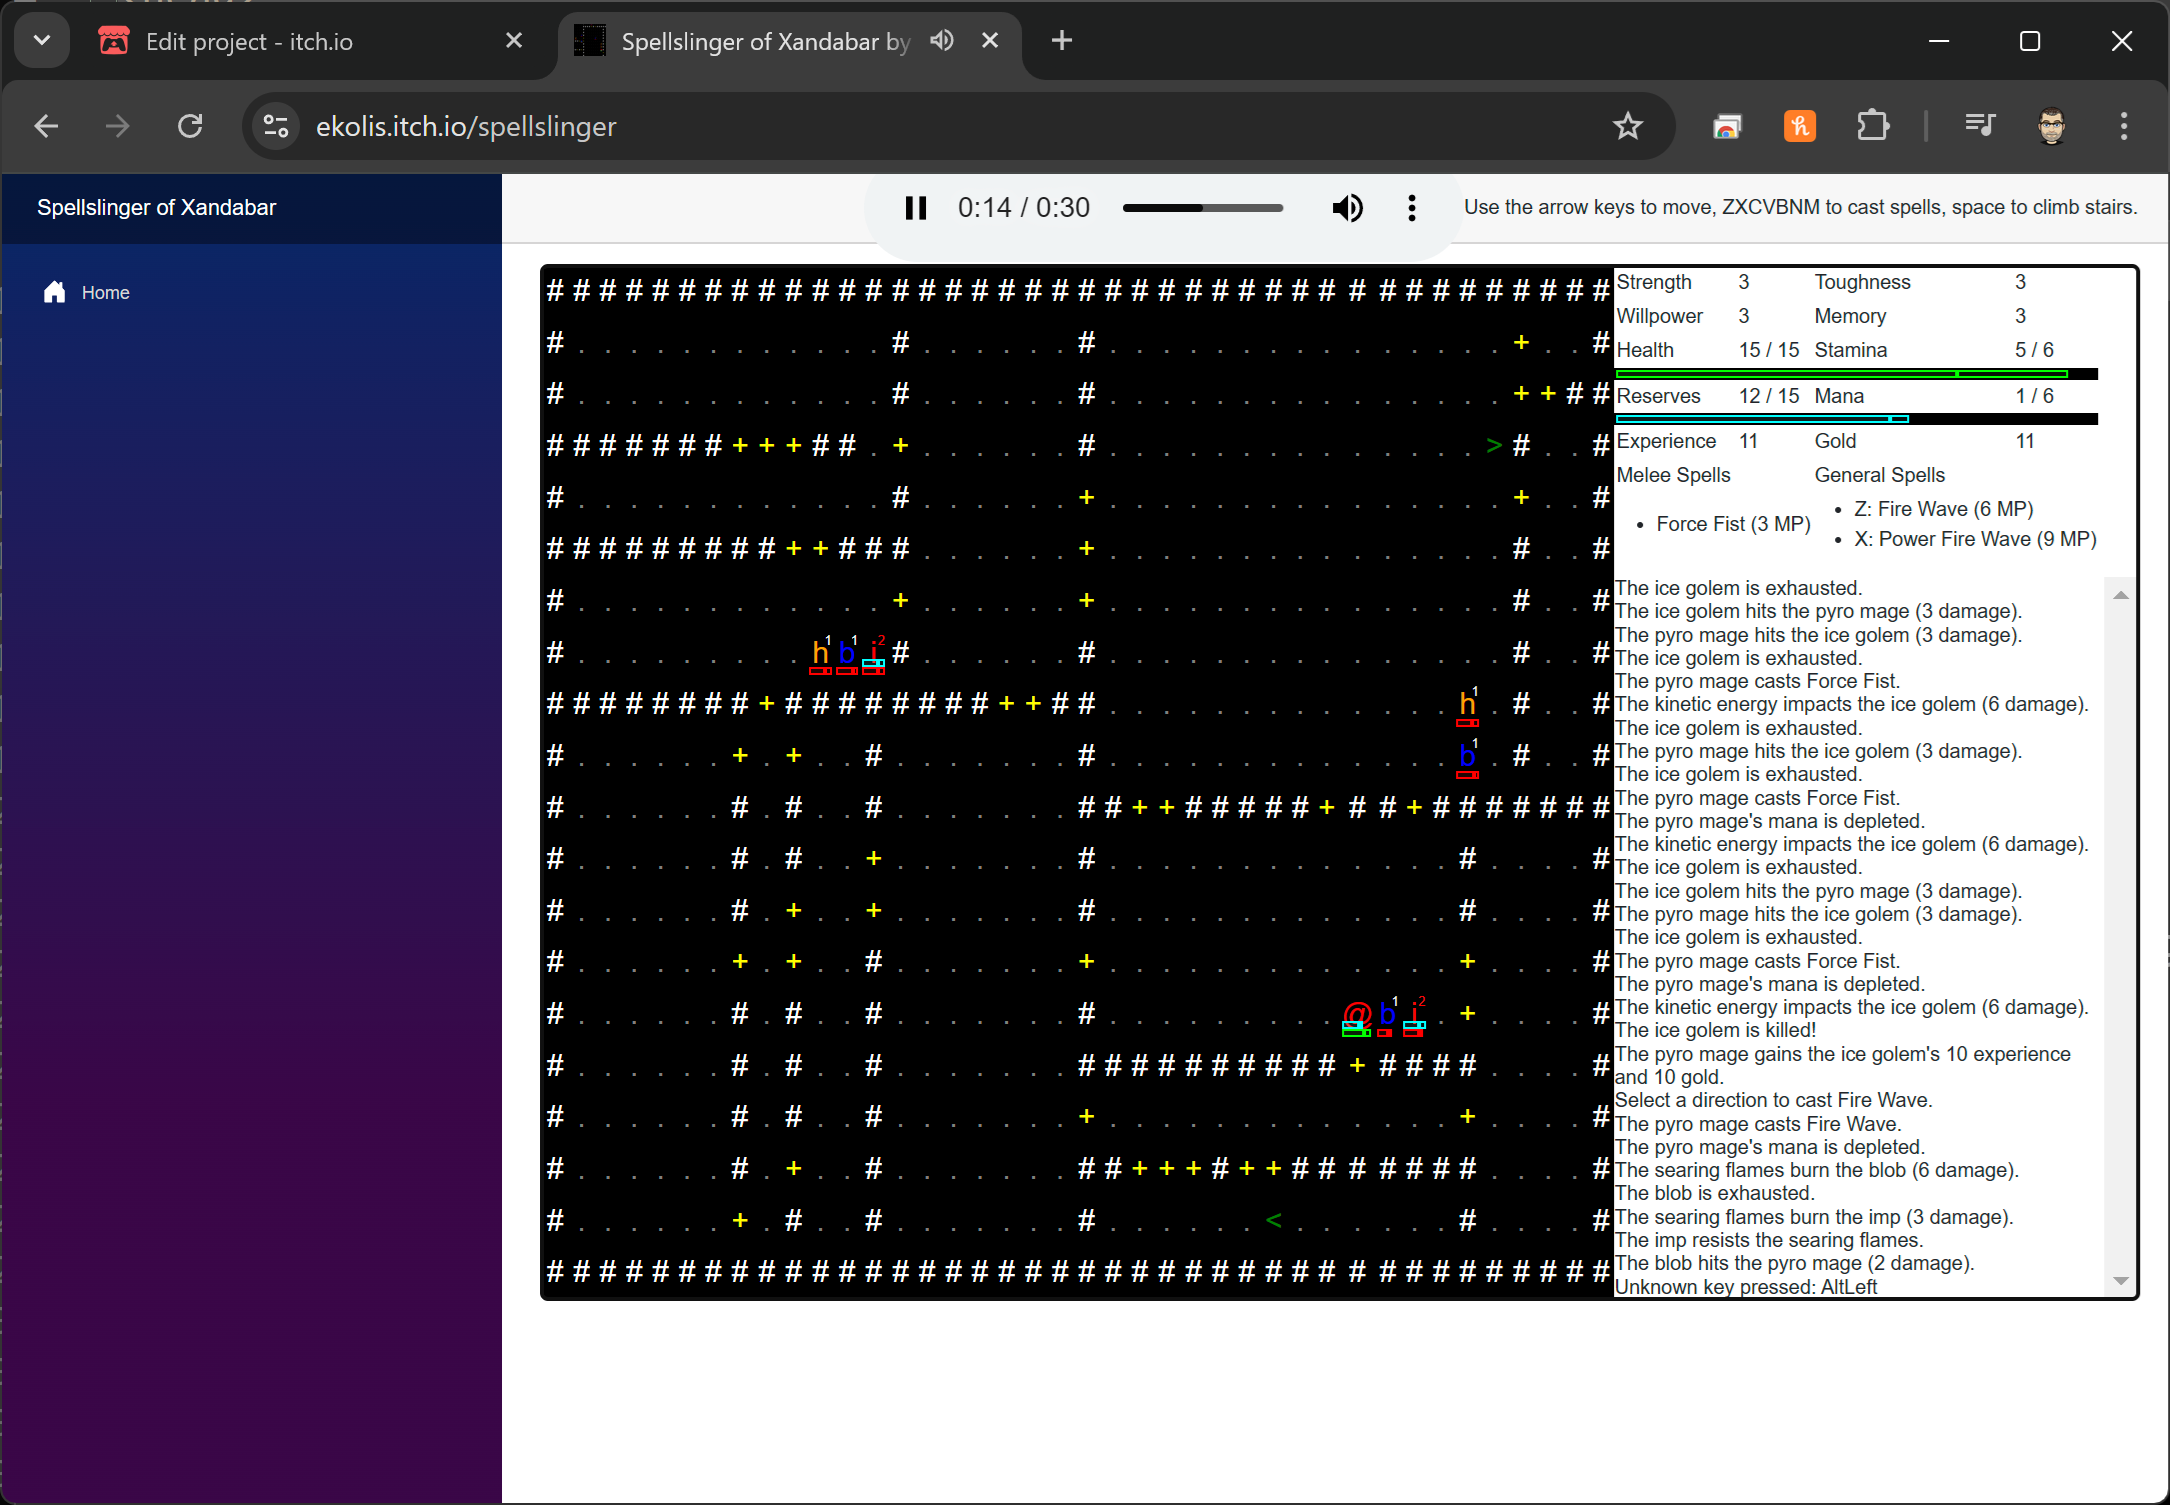Open Chrome three-dot menu
Viewport: 2170px width, 1505px height.
point(2123,126)
